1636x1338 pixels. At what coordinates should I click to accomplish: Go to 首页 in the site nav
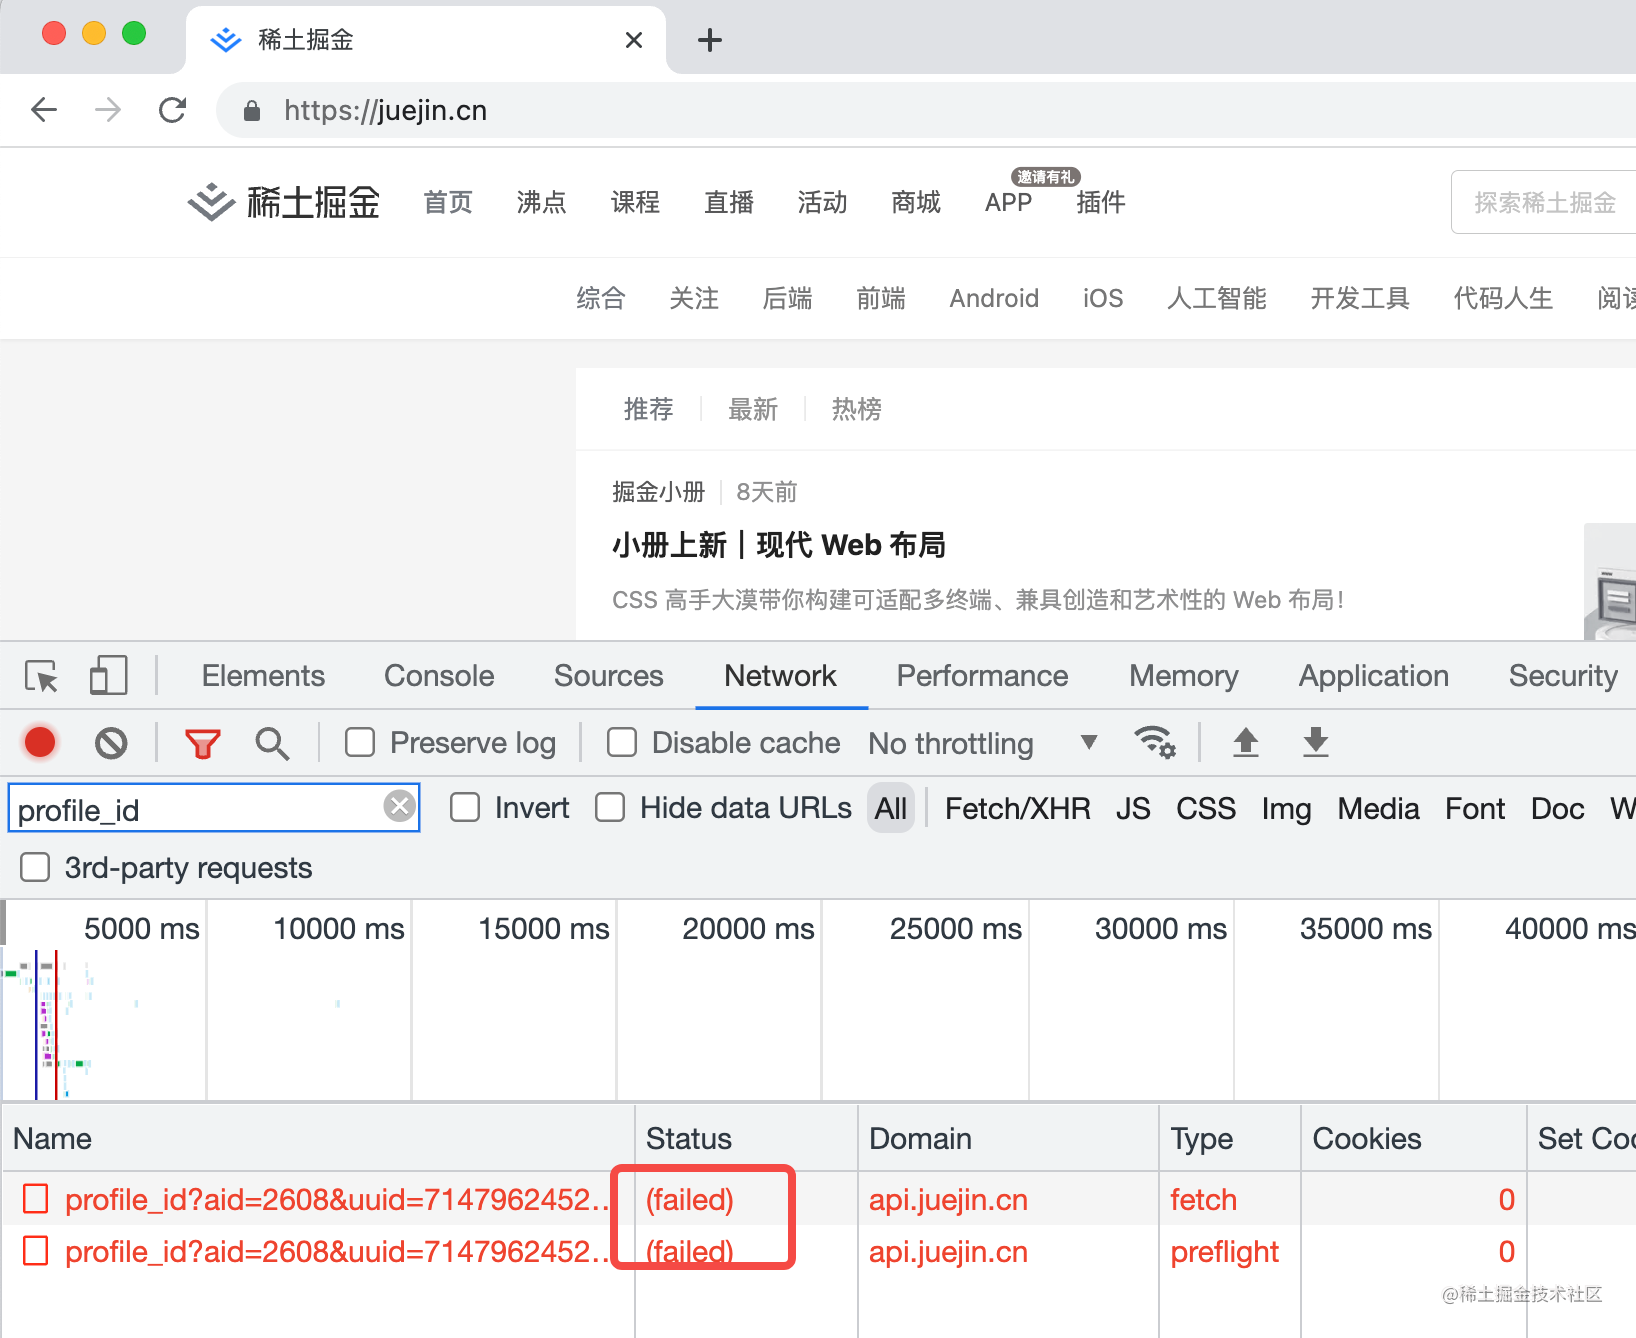(448, 202)
